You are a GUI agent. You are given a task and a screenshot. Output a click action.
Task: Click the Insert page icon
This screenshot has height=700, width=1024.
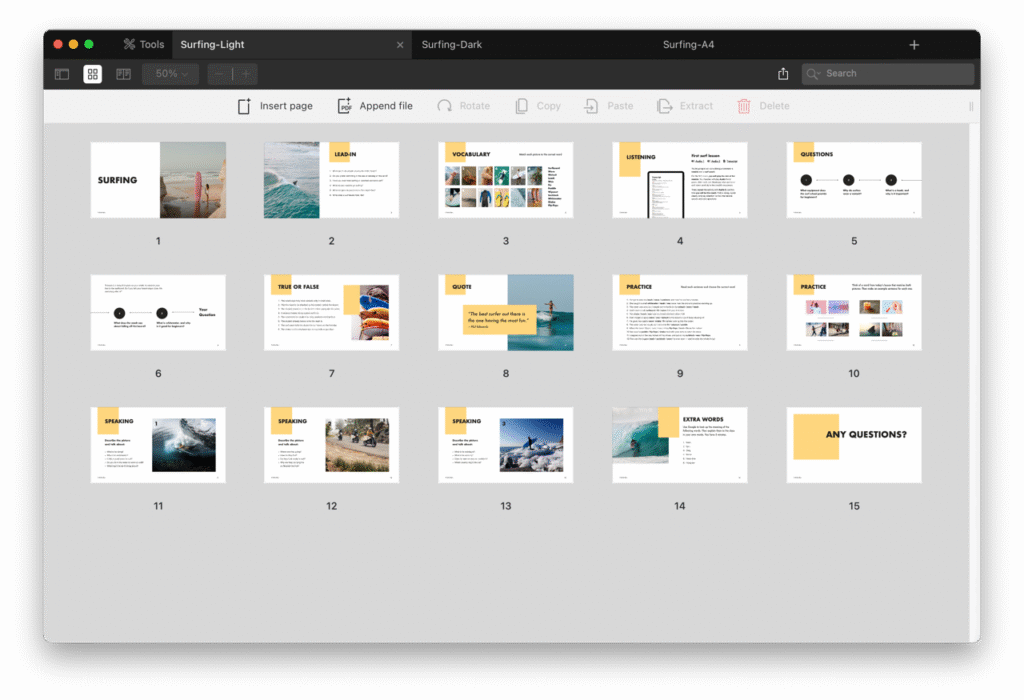244,106
